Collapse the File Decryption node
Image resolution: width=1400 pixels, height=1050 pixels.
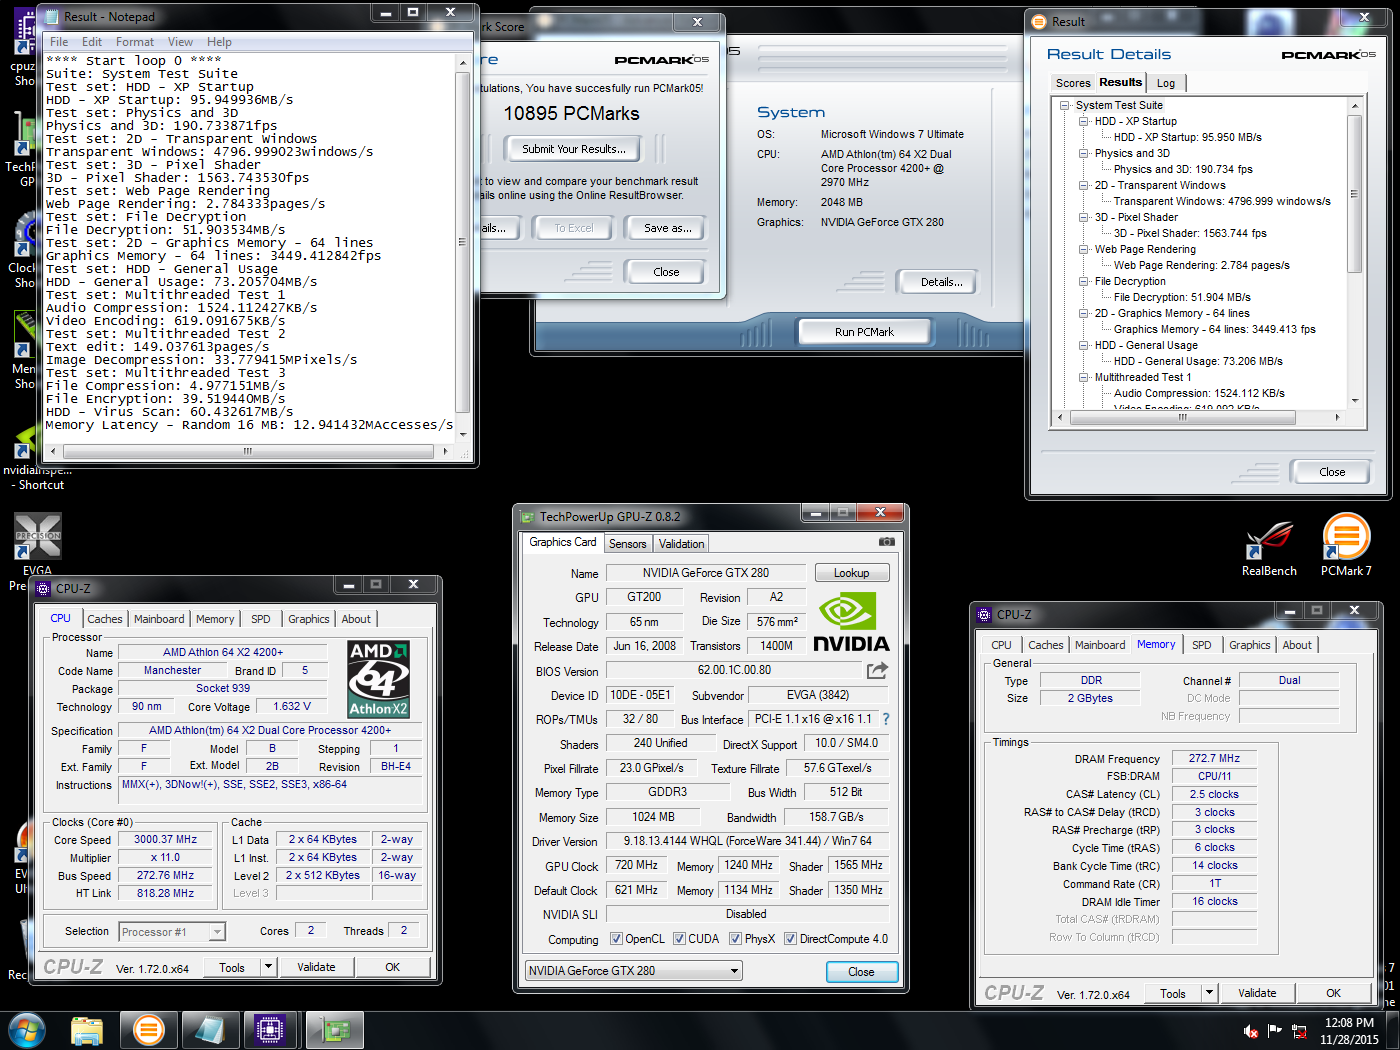tap(1084, 282)
